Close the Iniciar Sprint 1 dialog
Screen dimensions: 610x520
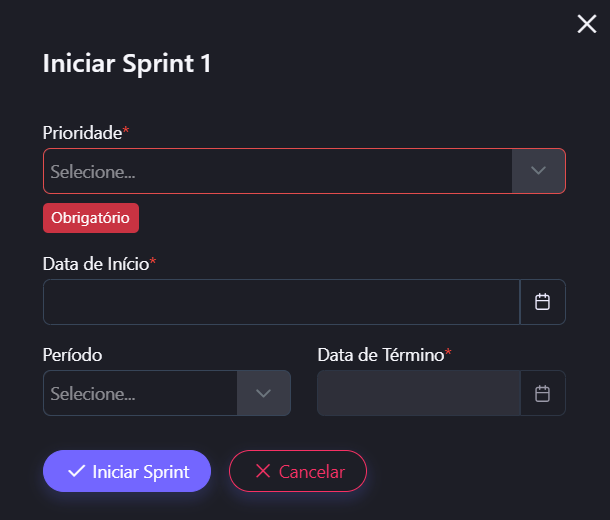[587, 24]
